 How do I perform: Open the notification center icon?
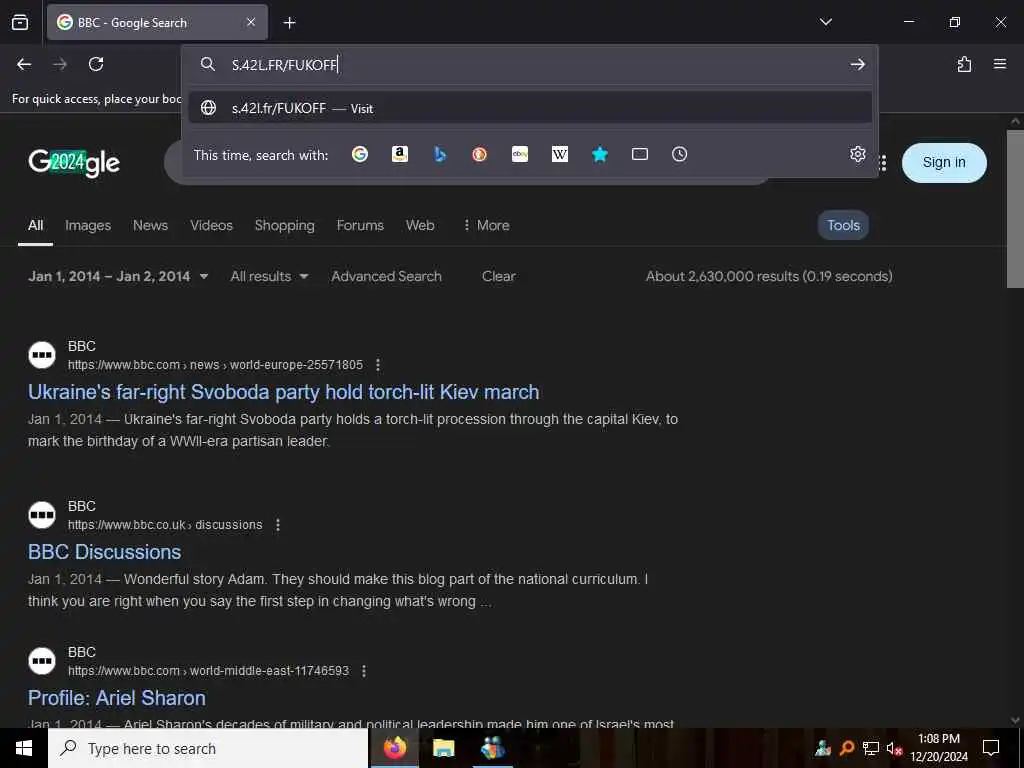coord(991,748)
